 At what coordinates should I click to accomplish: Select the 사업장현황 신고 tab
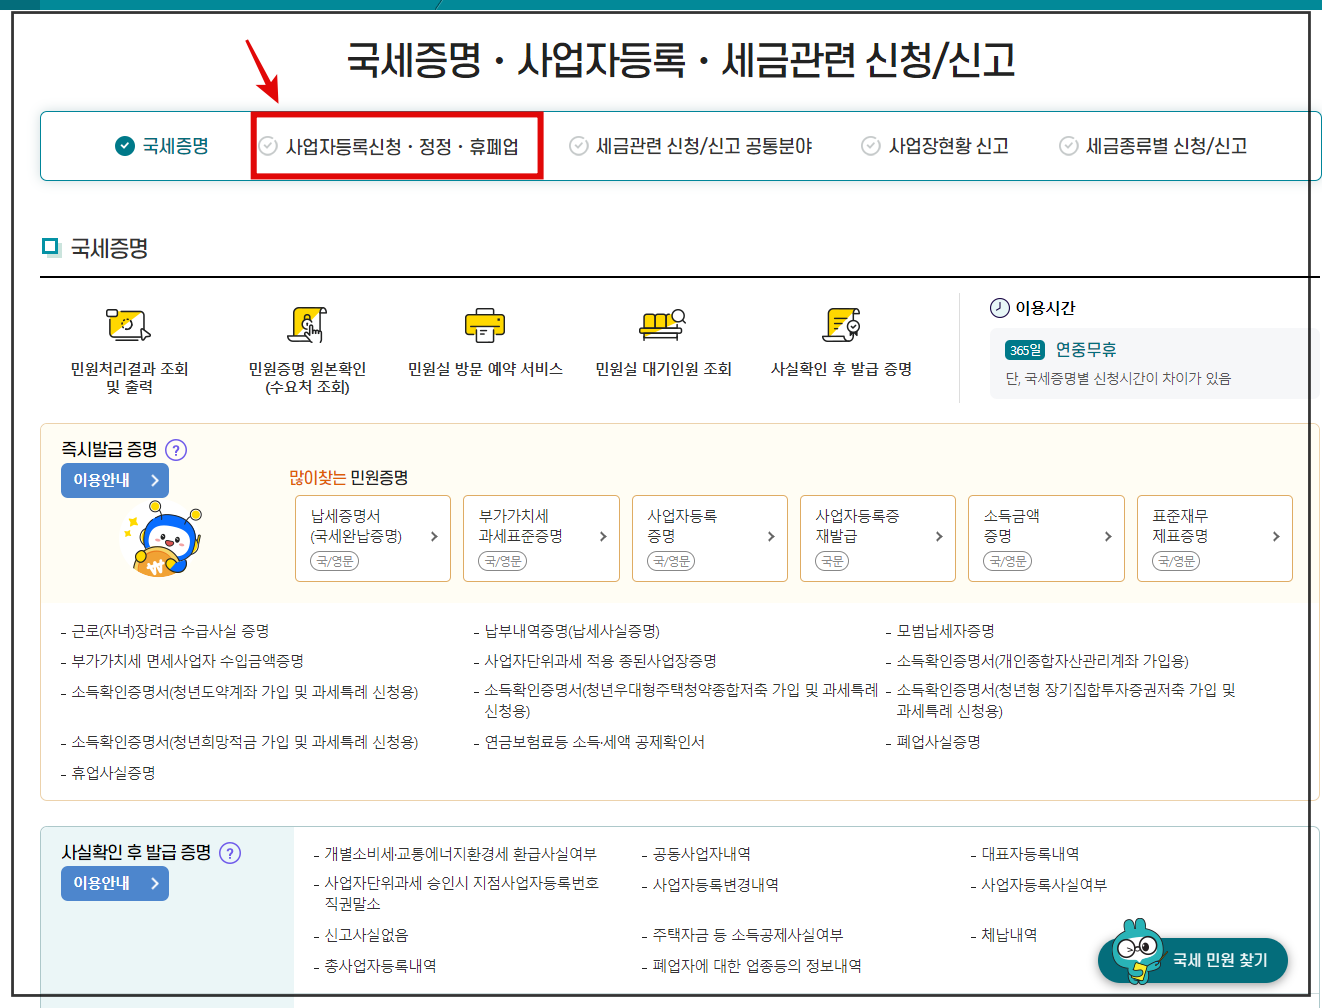[x=935, y=146]
